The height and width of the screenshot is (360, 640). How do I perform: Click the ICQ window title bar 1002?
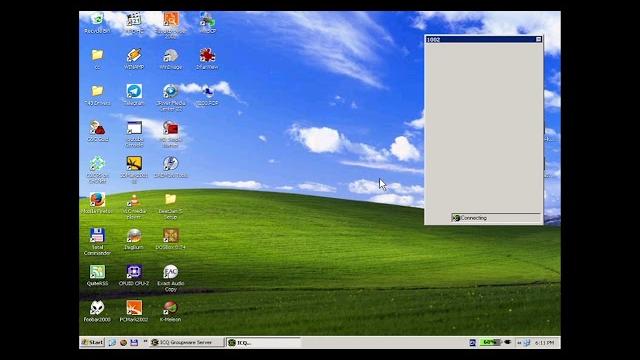point(480,40)
